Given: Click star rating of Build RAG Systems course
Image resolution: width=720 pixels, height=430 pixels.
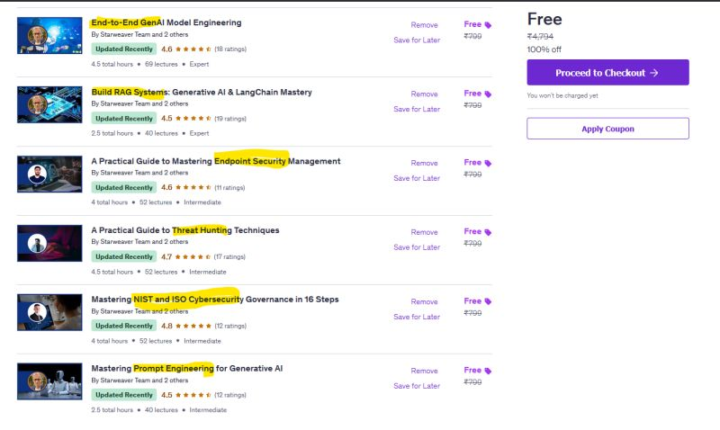Looking at the screenshot, I should (193, 119).
